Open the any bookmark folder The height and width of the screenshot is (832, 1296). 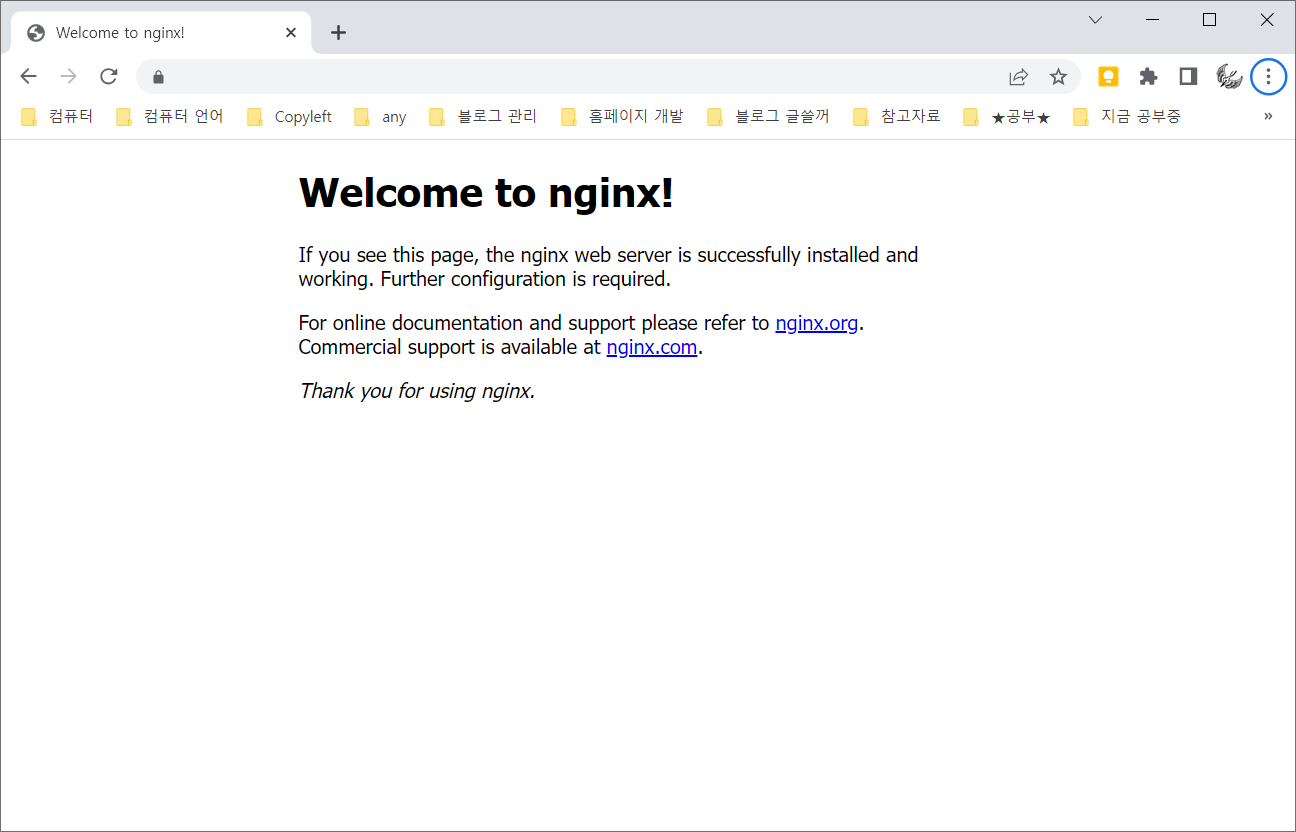pos(381,117)
